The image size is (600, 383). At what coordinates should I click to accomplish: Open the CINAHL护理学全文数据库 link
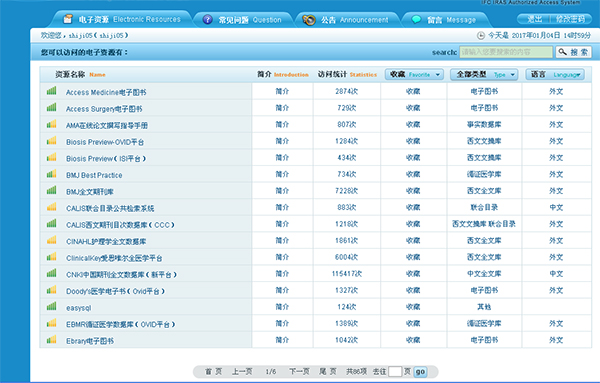pos(106,241)
